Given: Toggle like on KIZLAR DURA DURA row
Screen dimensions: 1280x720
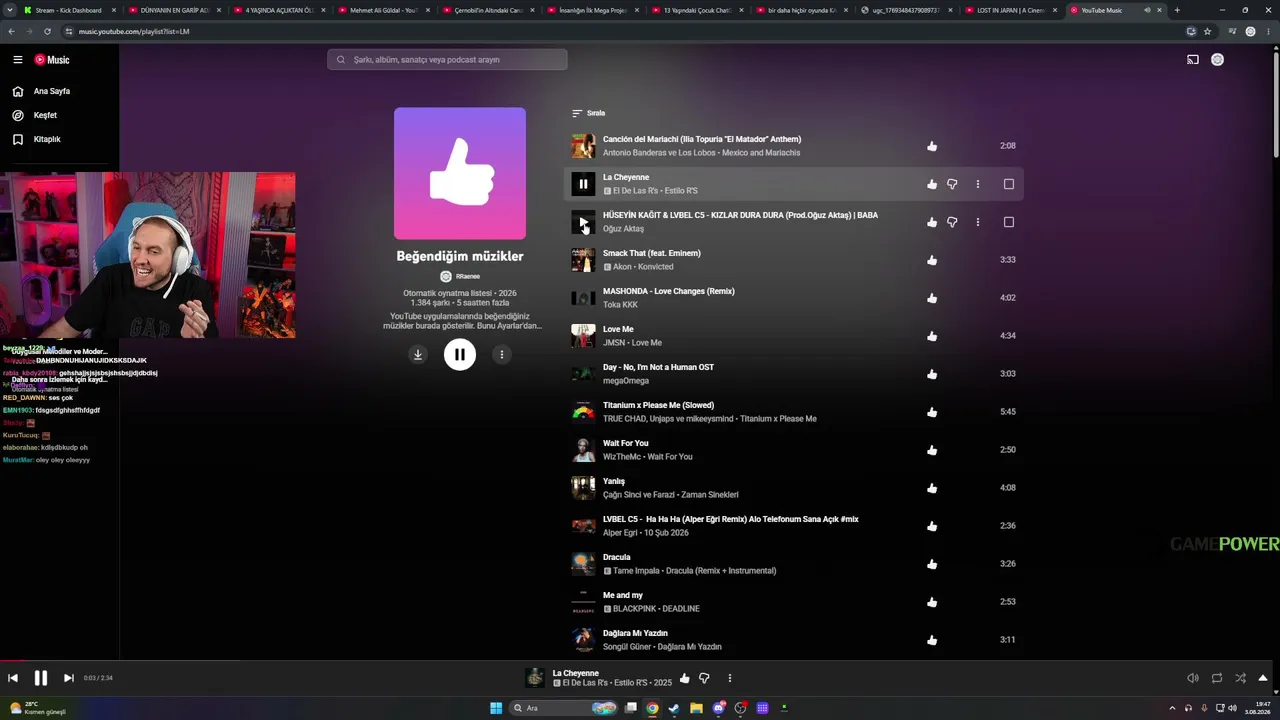Looking at the screenshot, I should point(932,222).
